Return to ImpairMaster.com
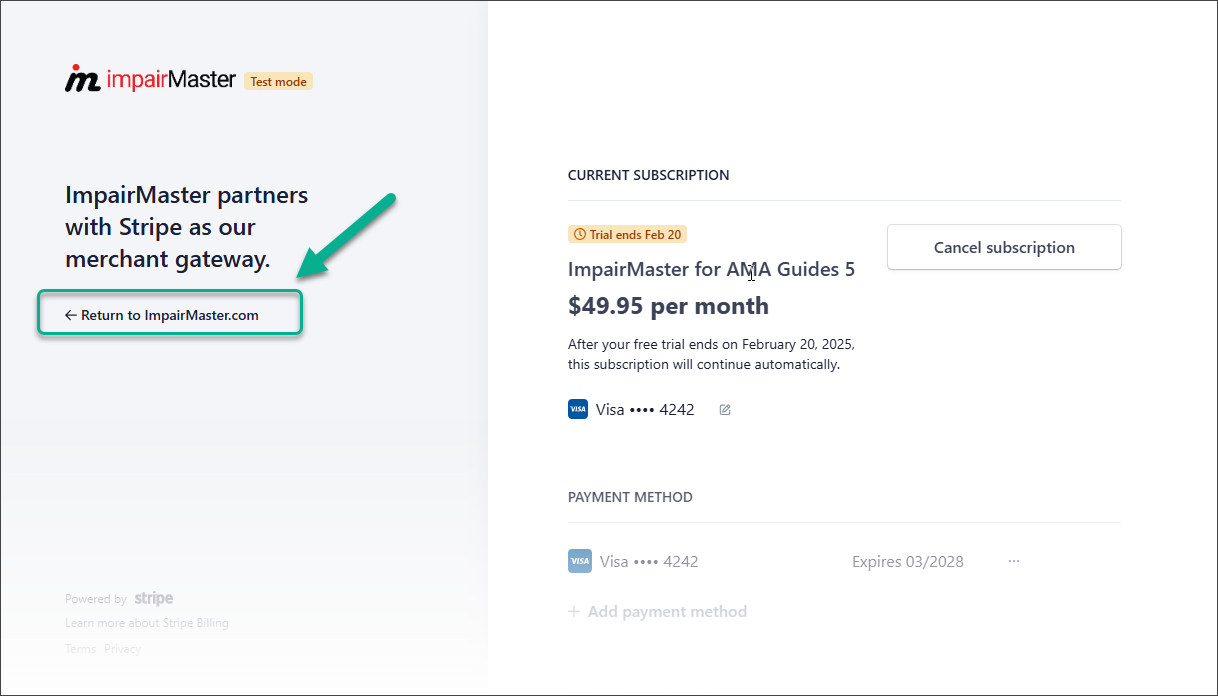 pos(162,315)
